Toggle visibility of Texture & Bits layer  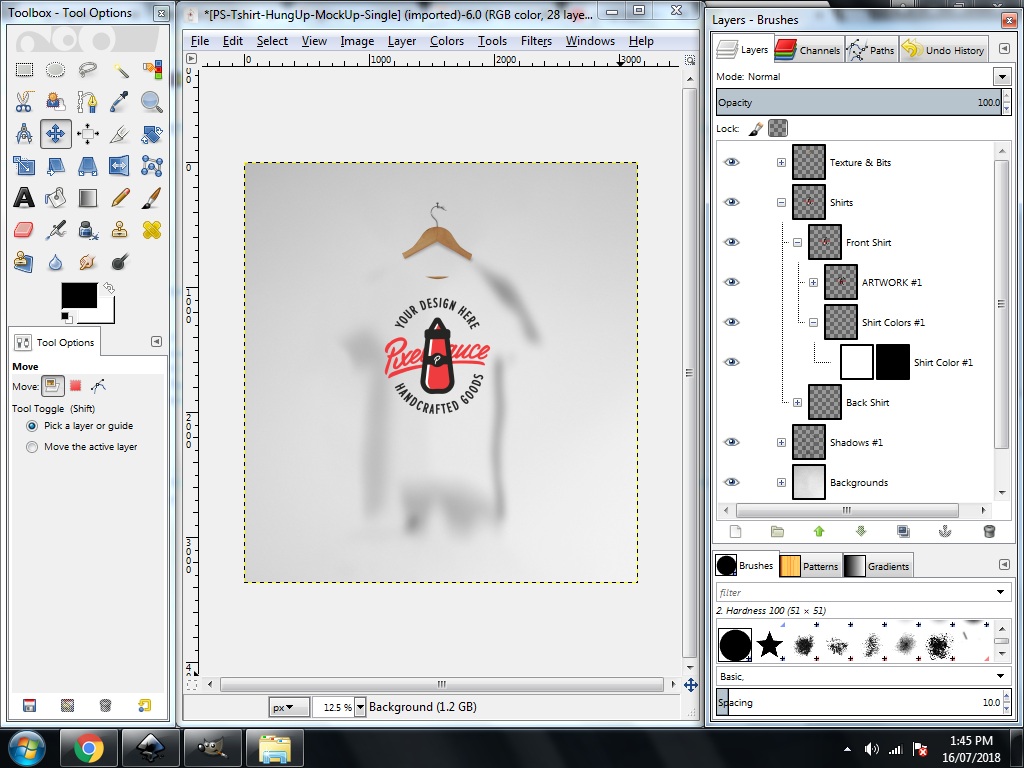click(732, 162)
